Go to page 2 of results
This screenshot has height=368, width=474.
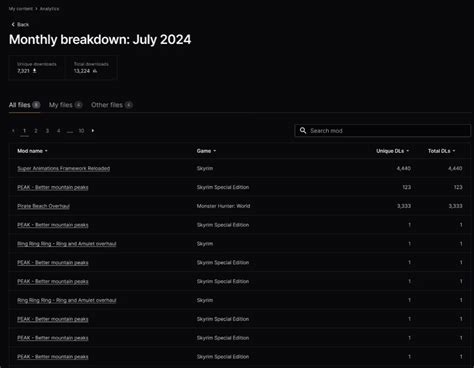(36, 131)
